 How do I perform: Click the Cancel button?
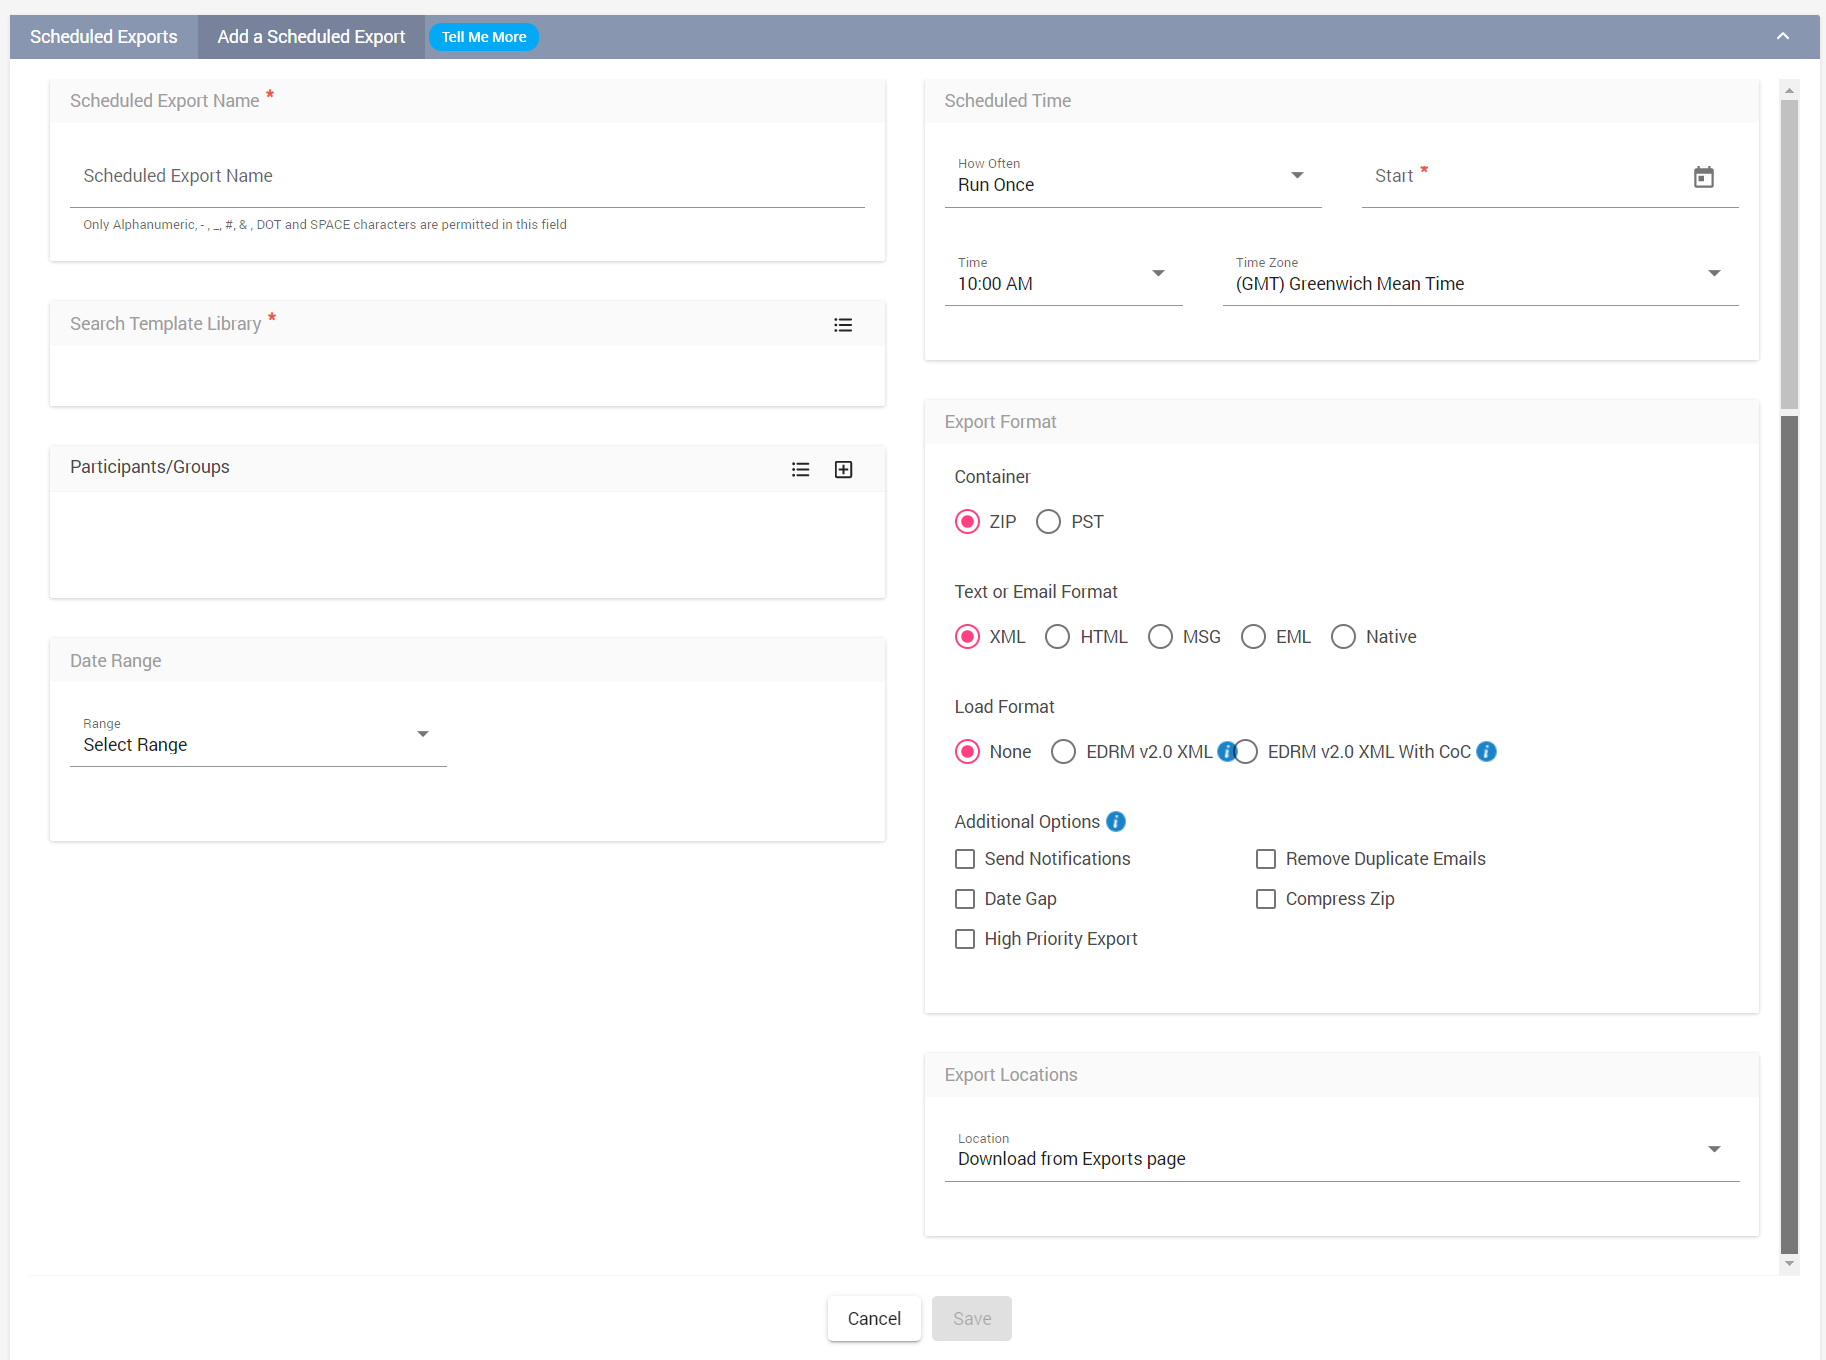pos(874,1319)
